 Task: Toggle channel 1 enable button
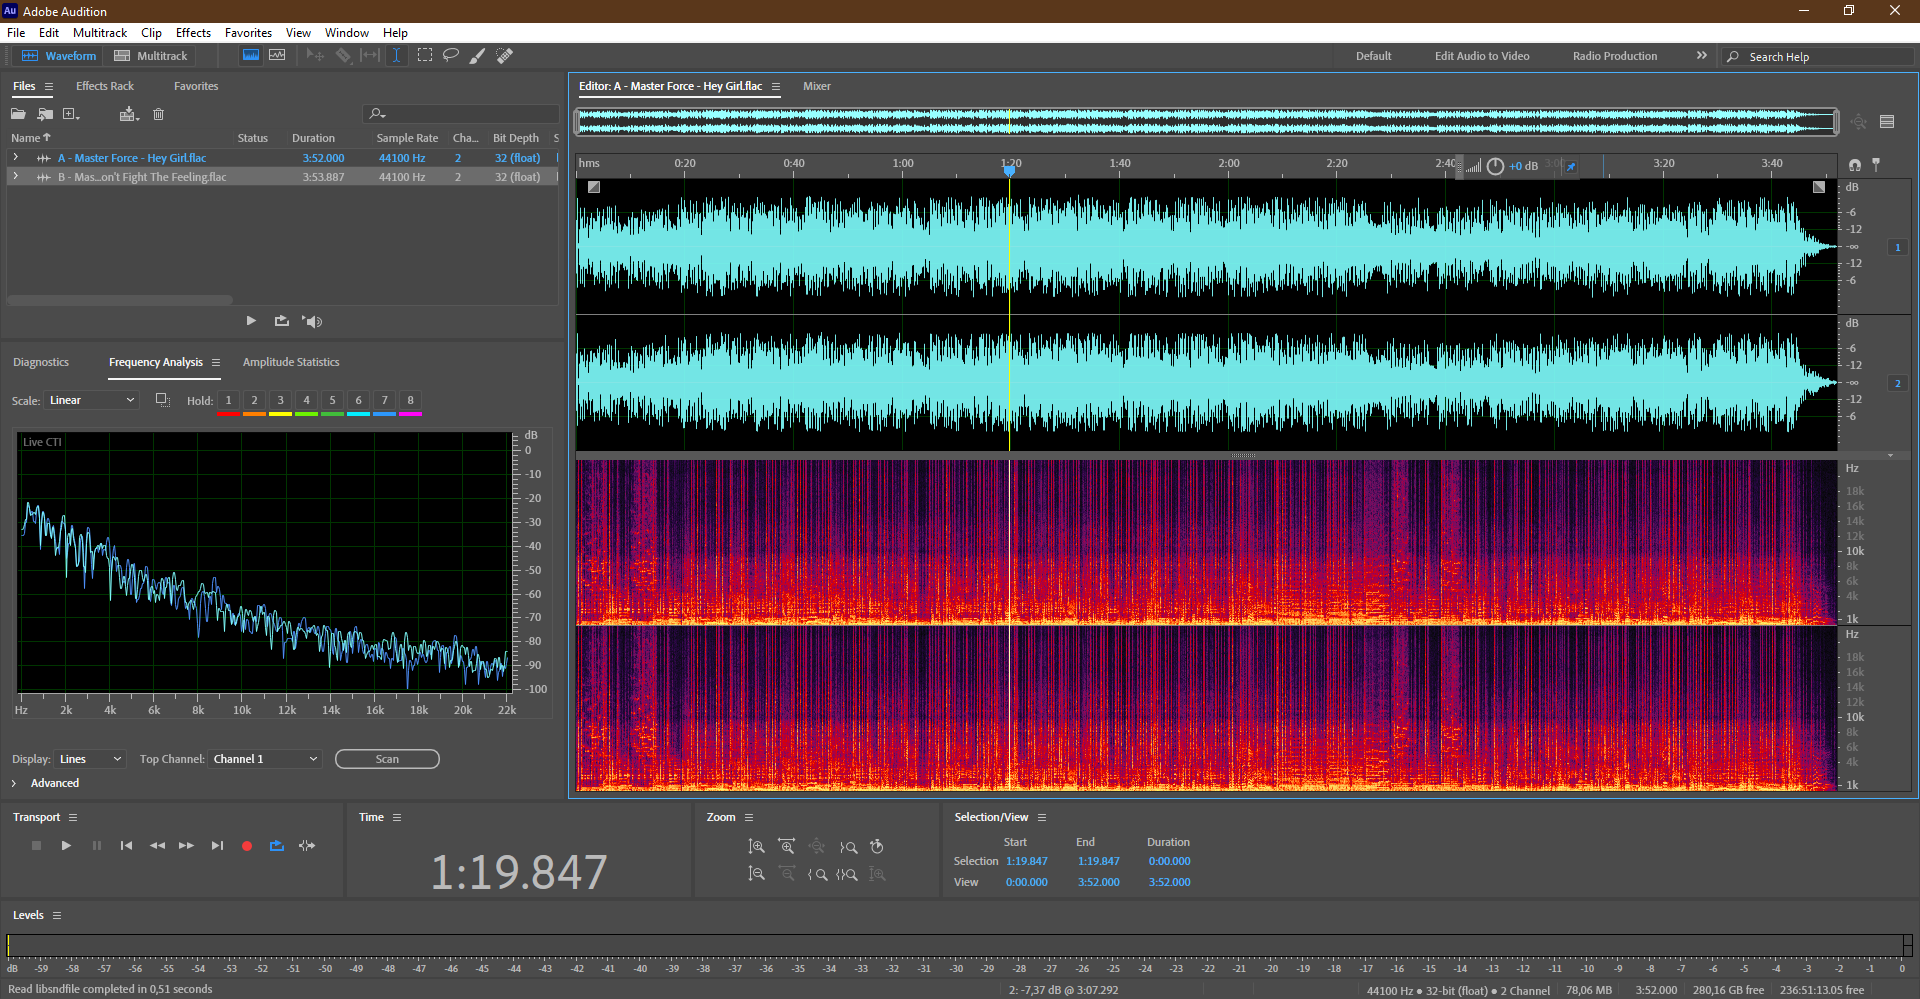tap(1897, 247)
